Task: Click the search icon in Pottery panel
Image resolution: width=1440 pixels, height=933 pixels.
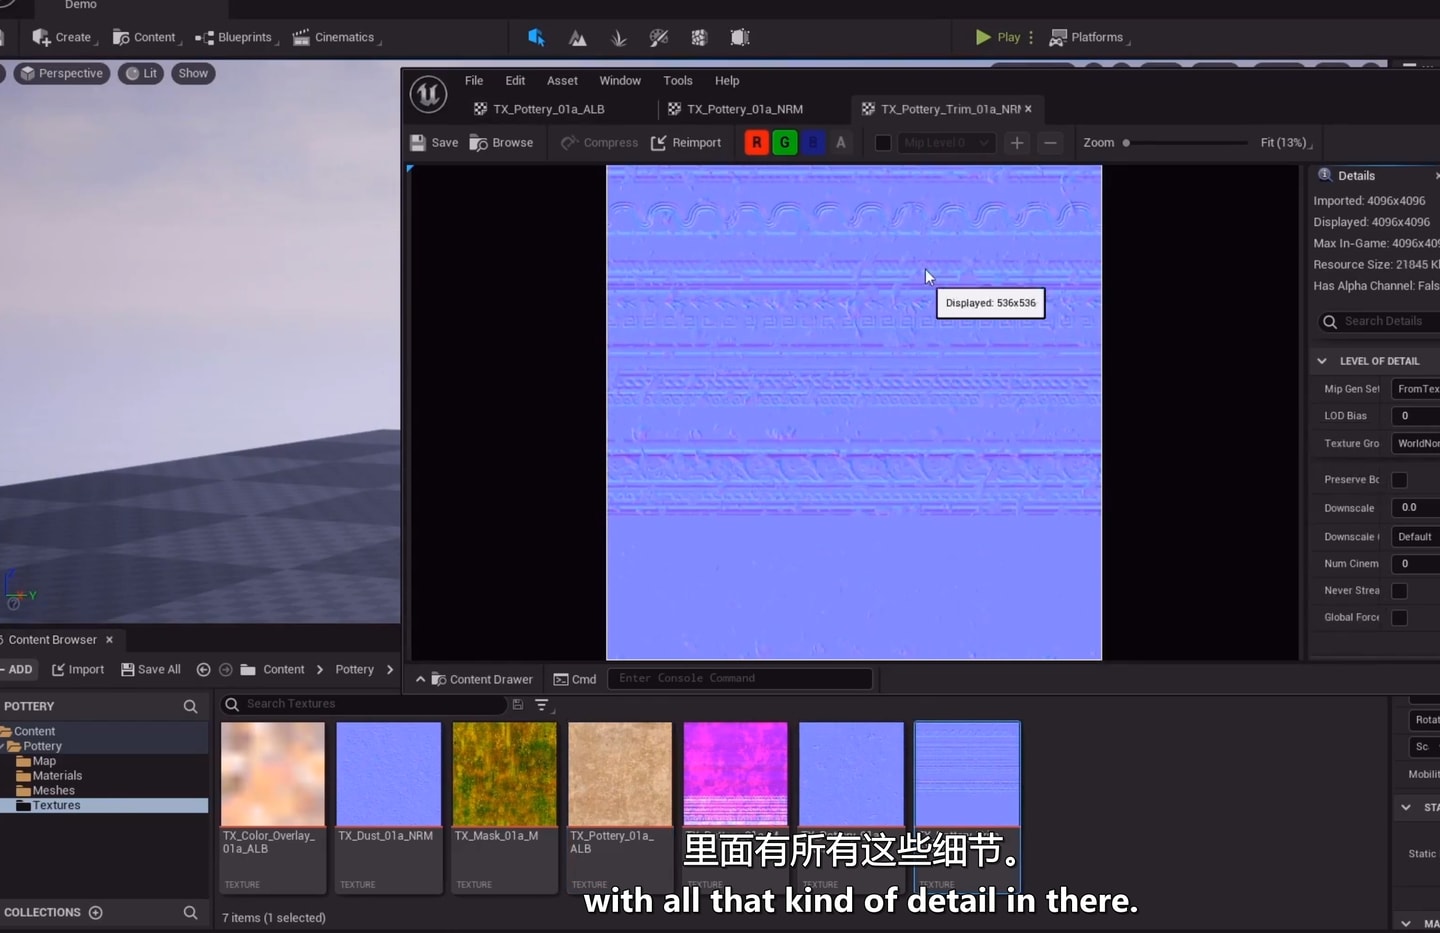Action: tap(190, 706)
